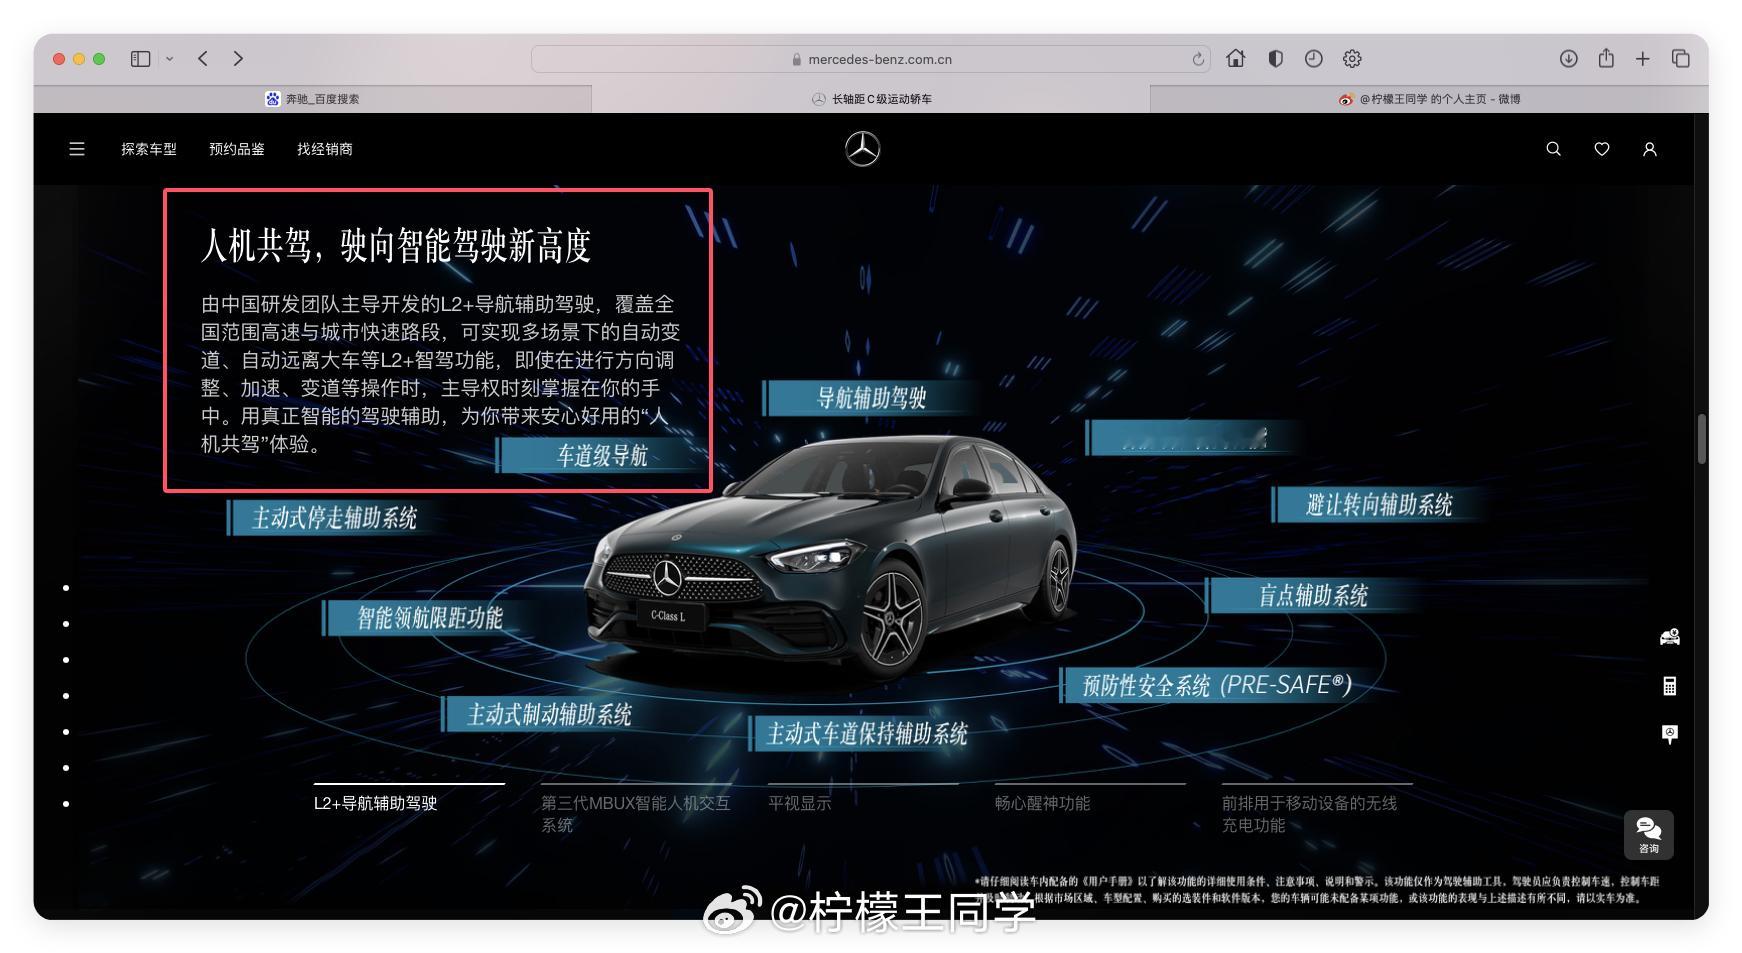Open 找经销商 navigation item

click(325, 149)
